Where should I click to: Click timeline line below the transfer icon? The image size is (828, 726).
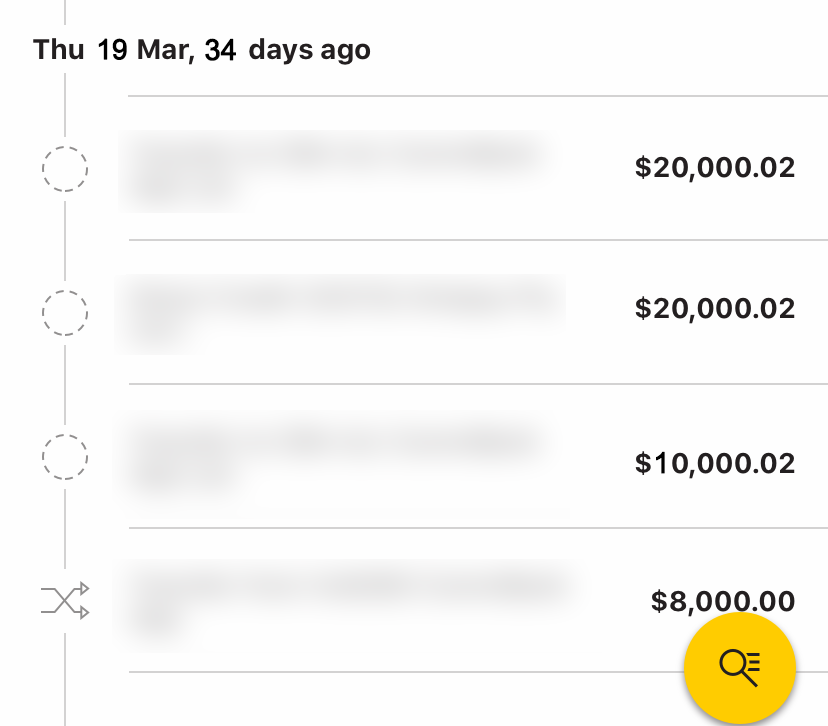[65, 680]
